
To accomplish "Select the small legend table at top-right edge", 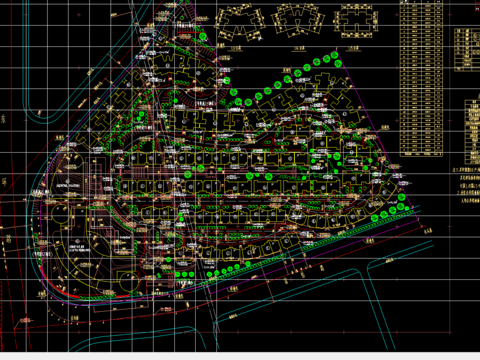I will tap(467, 50).
